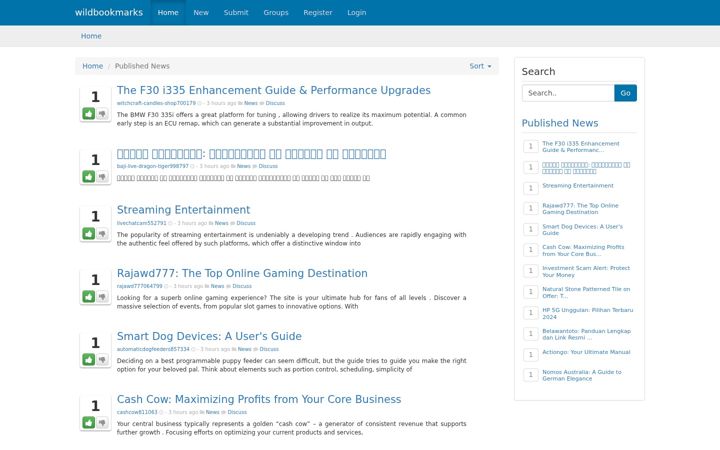
Task: Downvote the baji-live-dragon-tiger998797 story
Action: coord(102,176)
